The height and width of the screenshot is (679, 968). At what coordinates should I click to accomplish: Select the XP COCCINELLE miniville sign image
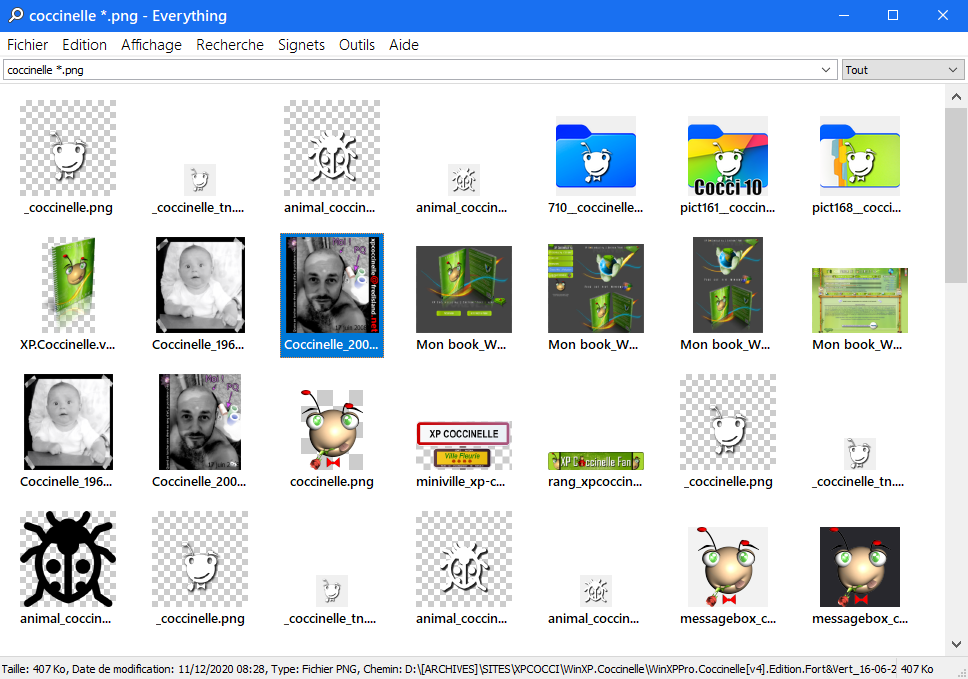[x=463, y=445]
